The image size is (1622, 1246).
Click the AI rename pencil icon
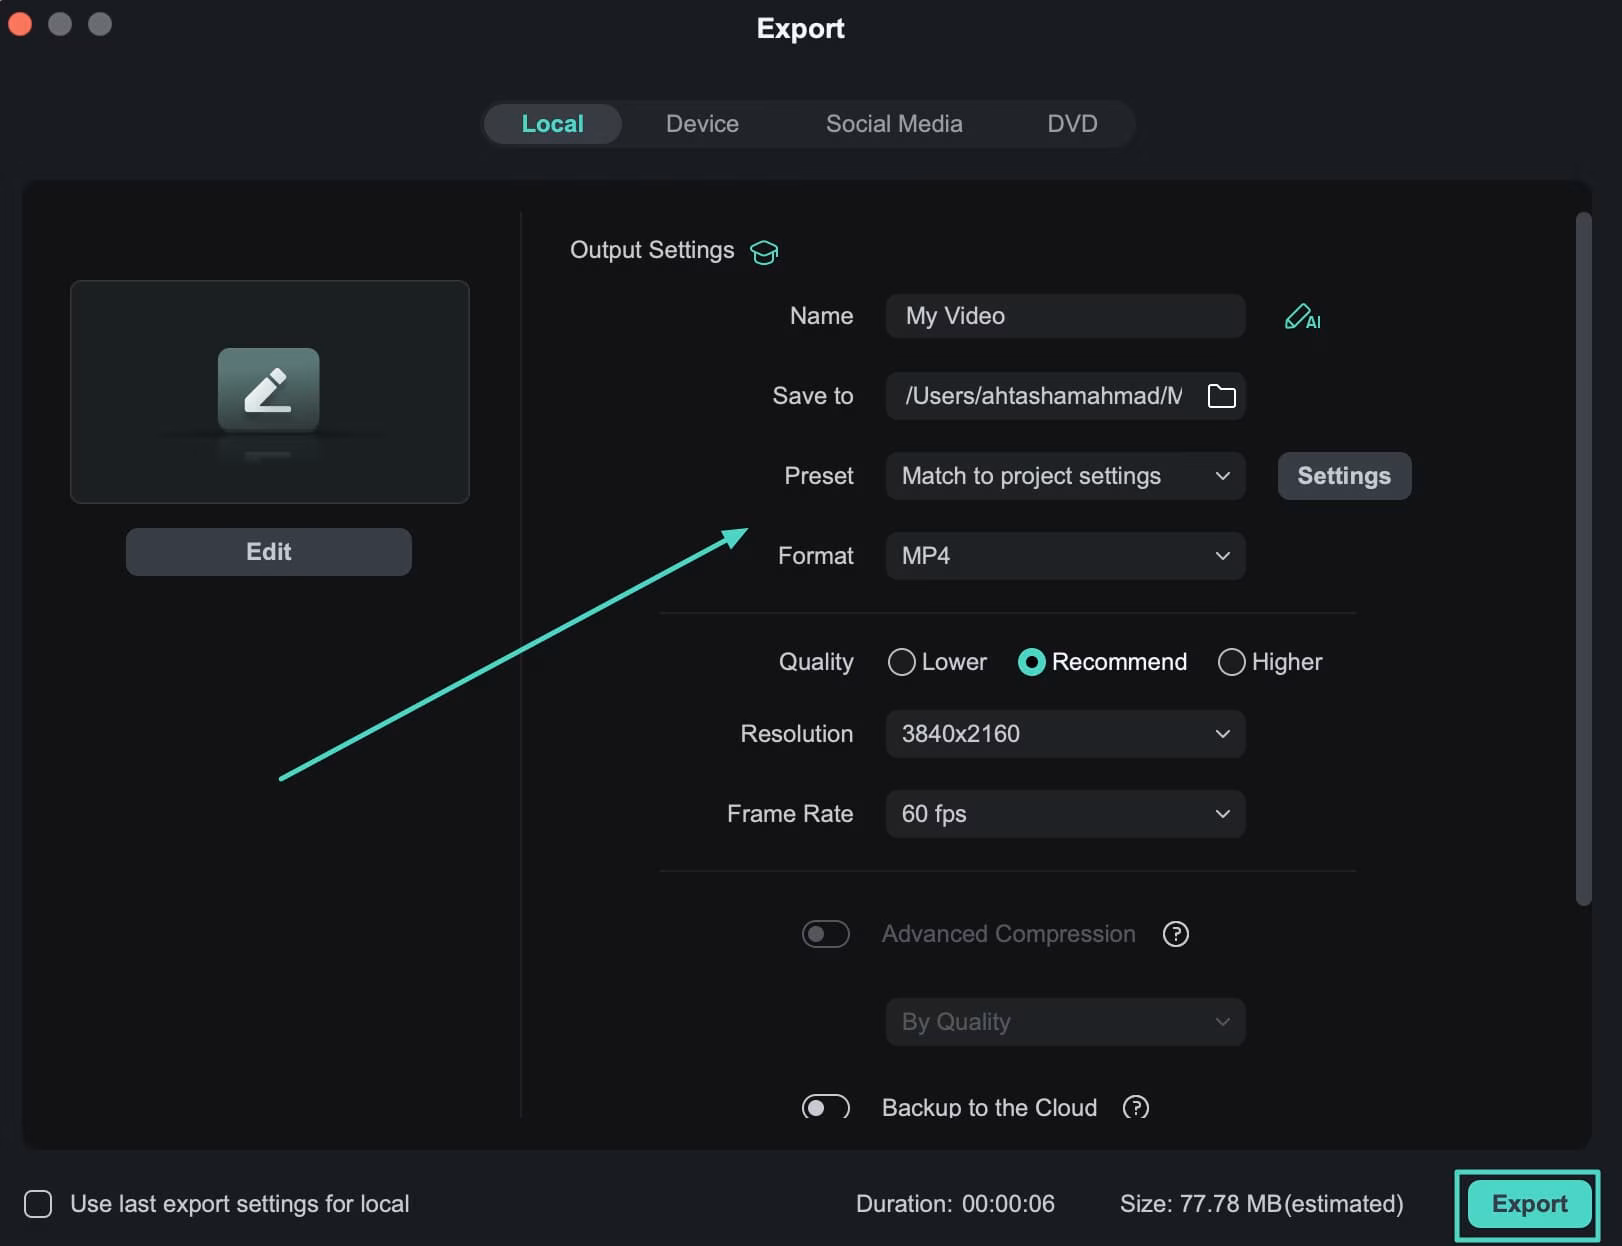coord(1301,317)
